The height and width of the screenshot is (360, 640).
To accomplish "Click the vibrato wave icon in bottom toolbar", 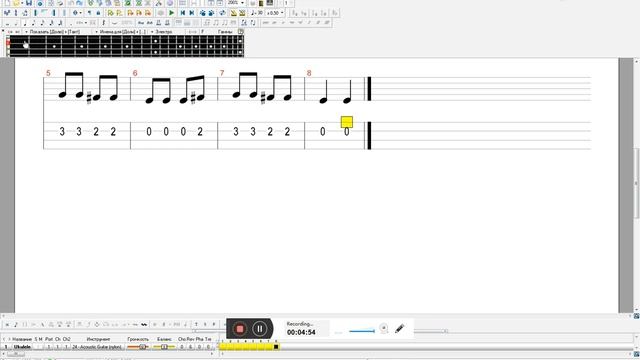I will point(144,324).
